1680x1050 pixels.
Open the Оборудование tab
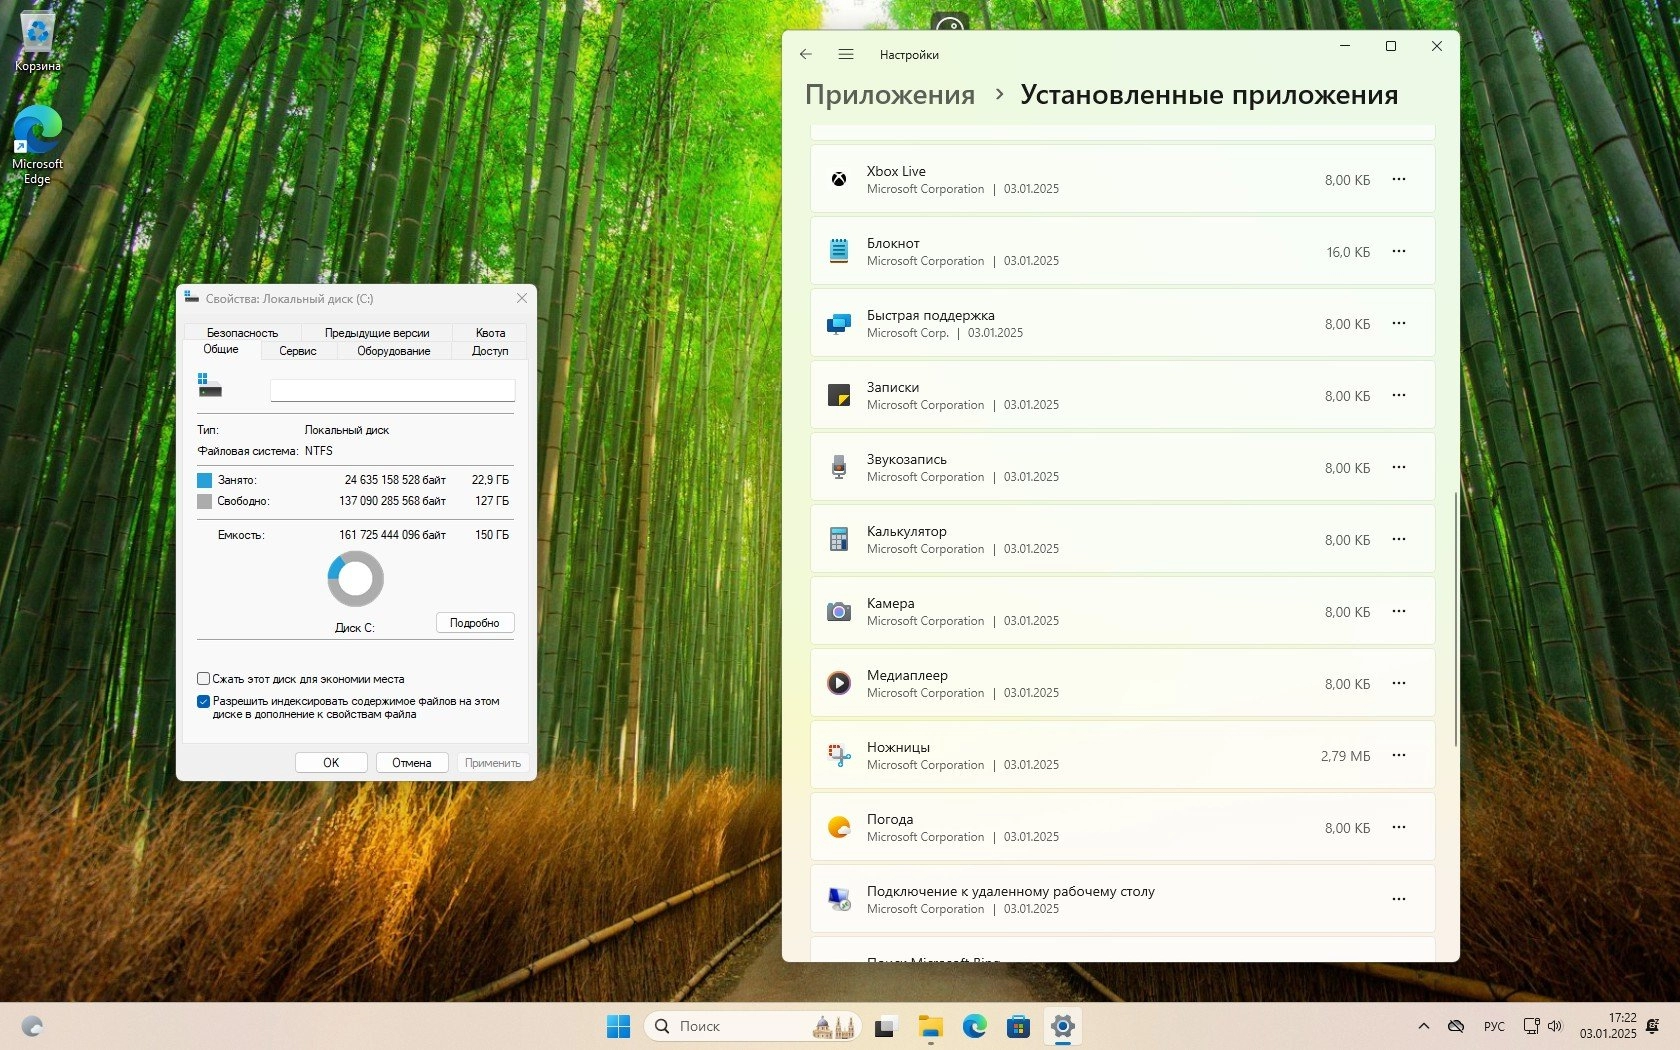click(x=393, y=351)
